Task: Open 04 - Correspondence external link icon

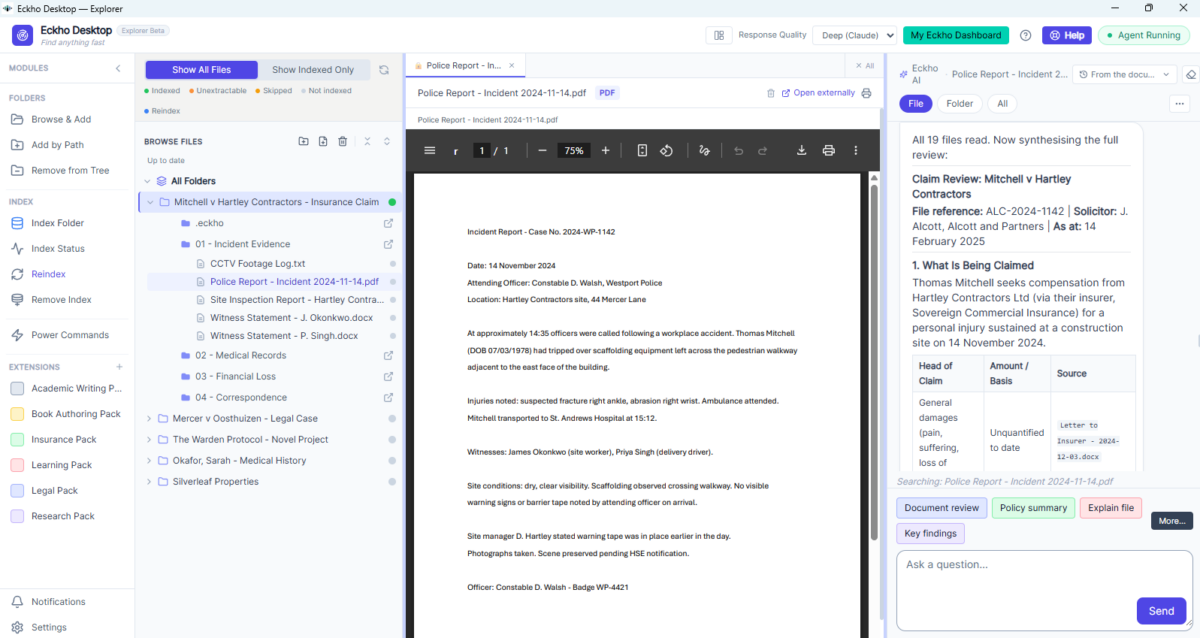Action: 388,397
